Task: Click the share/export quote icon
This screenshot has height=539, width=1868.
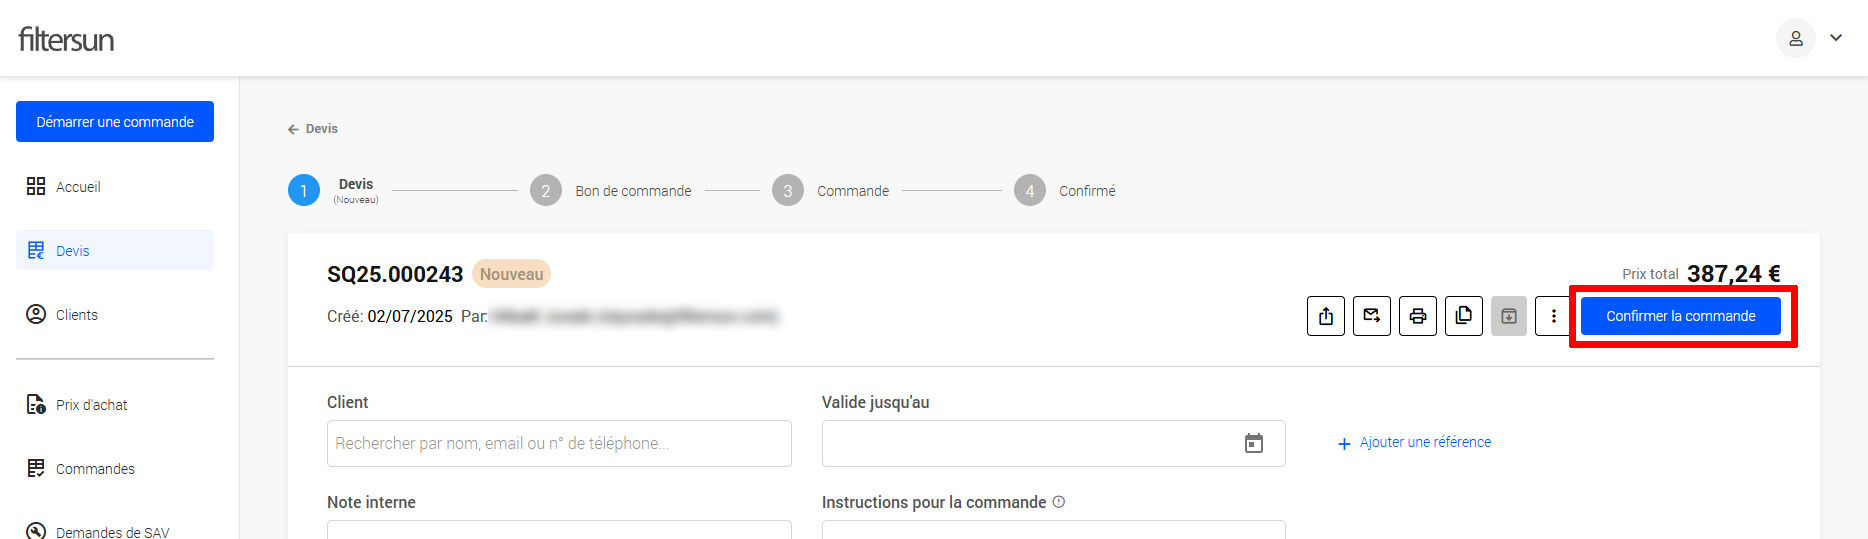Action: tap(1326, 316)
